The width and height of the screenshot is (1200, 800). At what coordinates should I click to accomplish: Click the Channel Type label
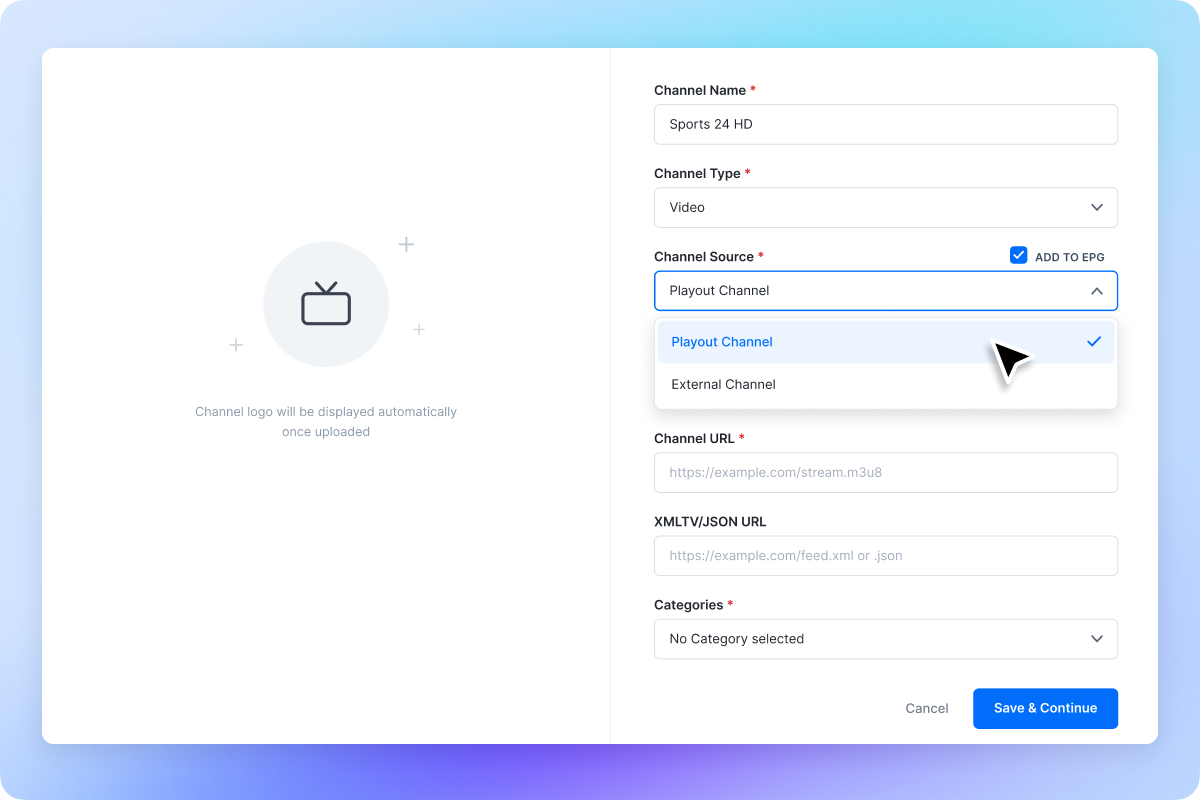tap(697, 174)
